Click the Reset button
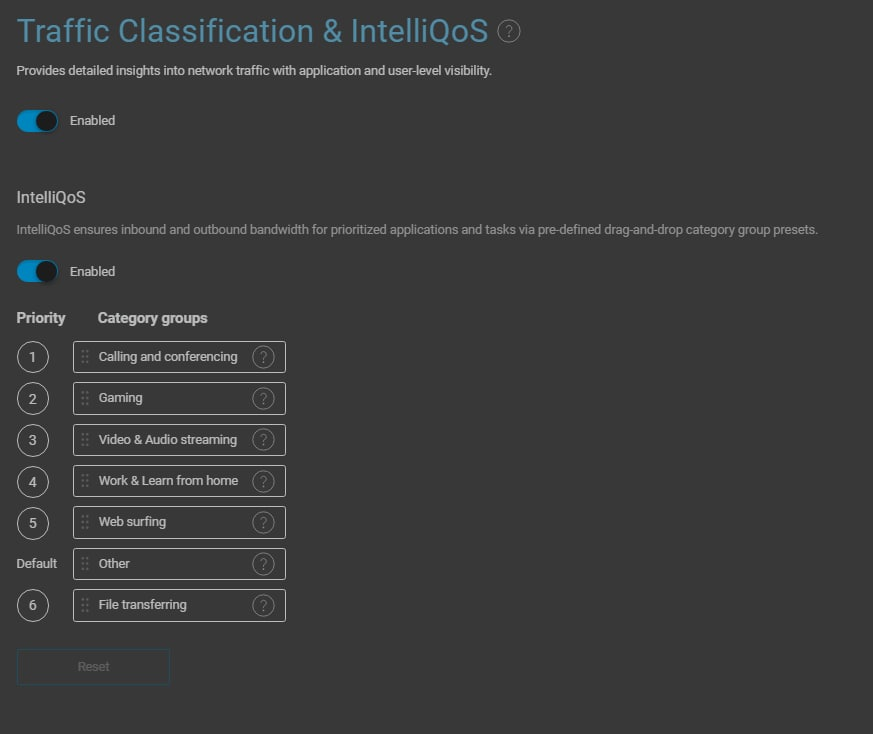The height and width of the screenshot is (734, 873). [93, 667]
